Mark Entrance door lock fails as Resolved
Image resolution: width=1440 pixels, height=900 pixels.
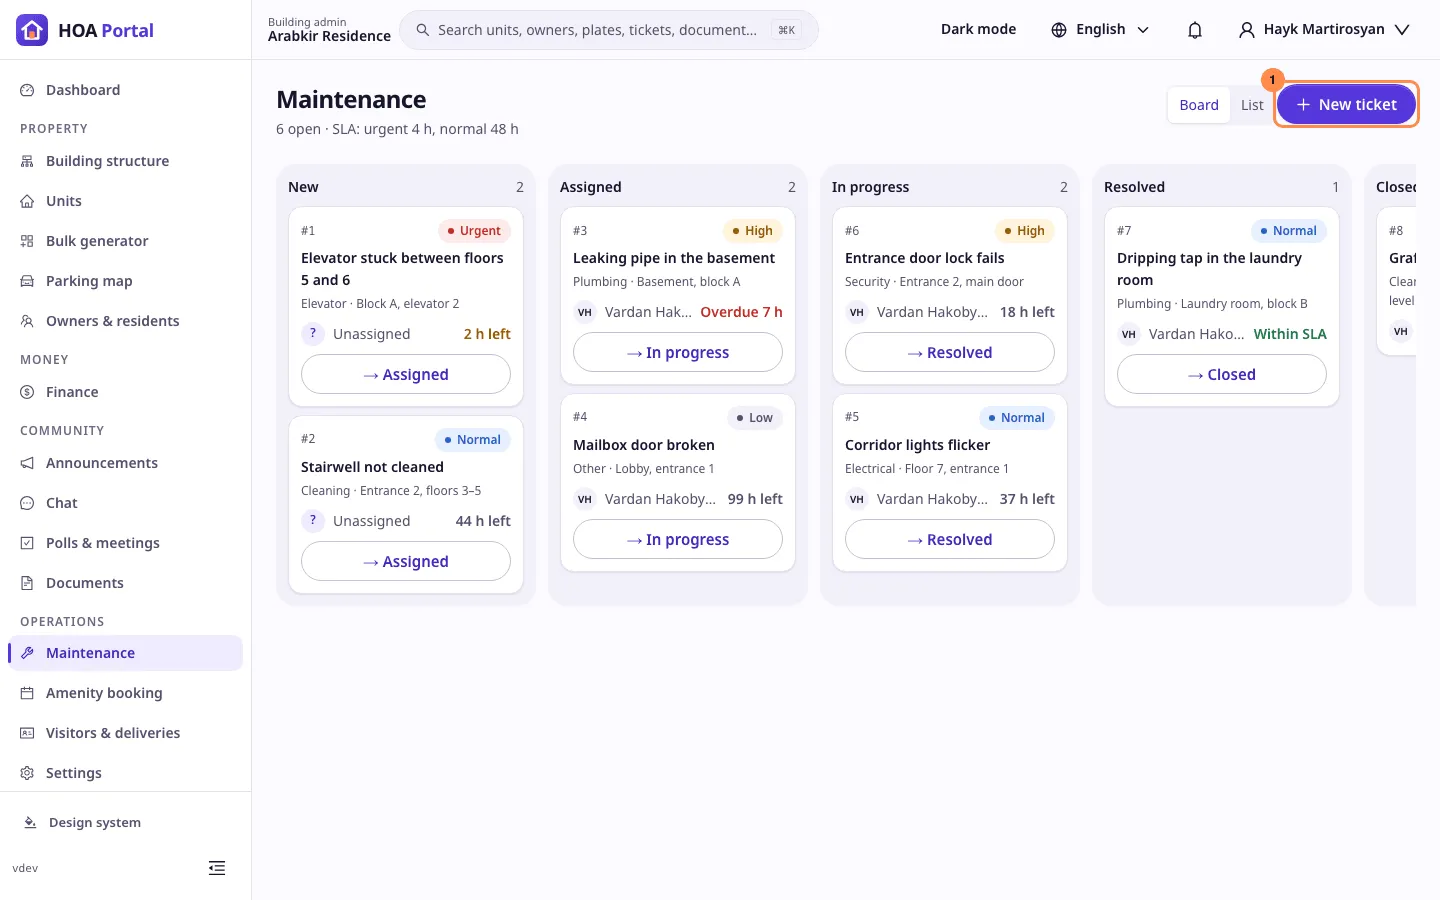pos(950,353)
